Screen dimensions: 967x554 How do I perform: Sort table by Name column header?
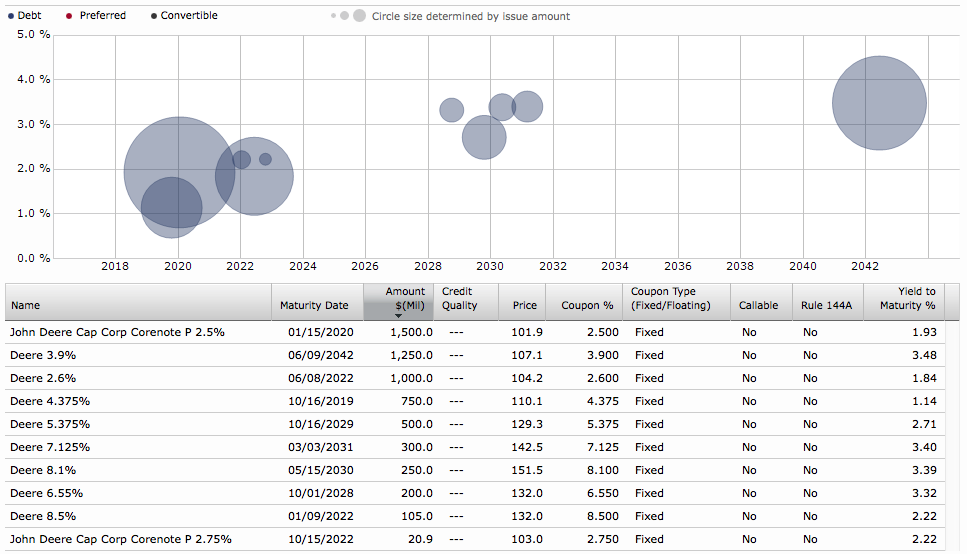click(138, 302)
